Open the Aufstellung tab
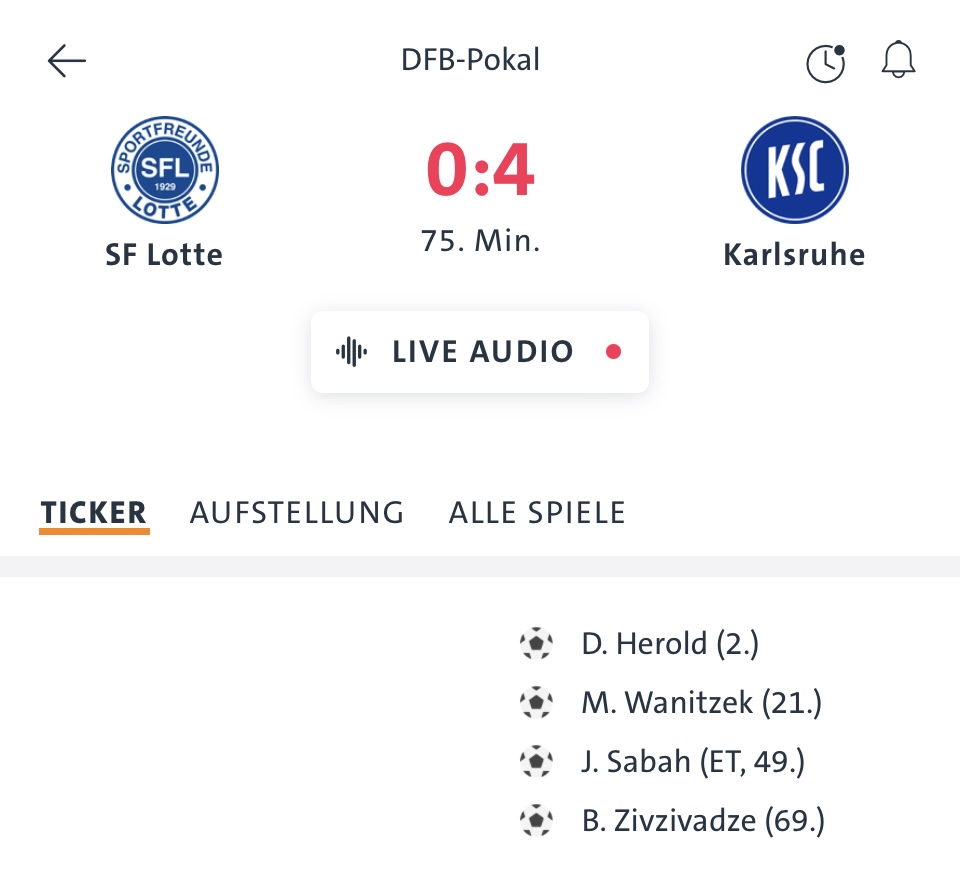This screenshot has height=881, width=960. (x=297, y=512)
